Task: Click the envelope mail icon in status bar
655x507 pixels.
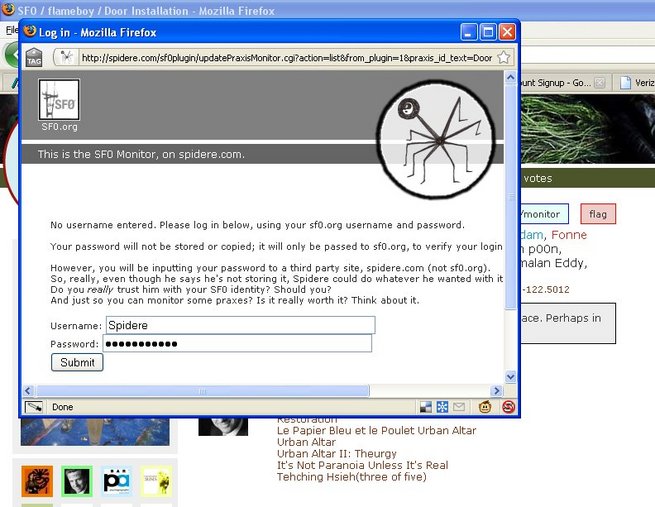Action: click(459, 406)
